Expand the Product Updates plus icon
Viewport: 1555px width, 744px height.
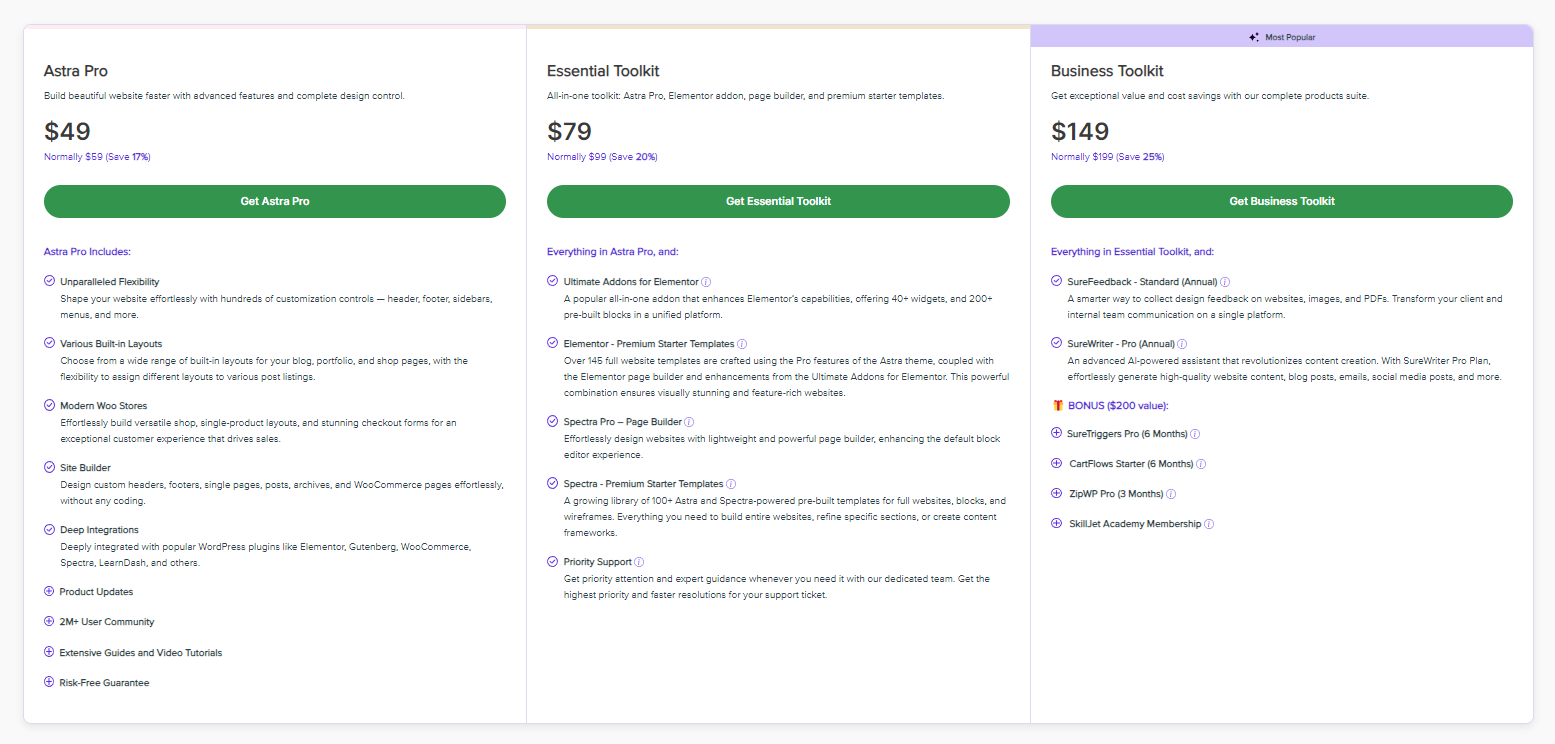(x=49, y=591)
